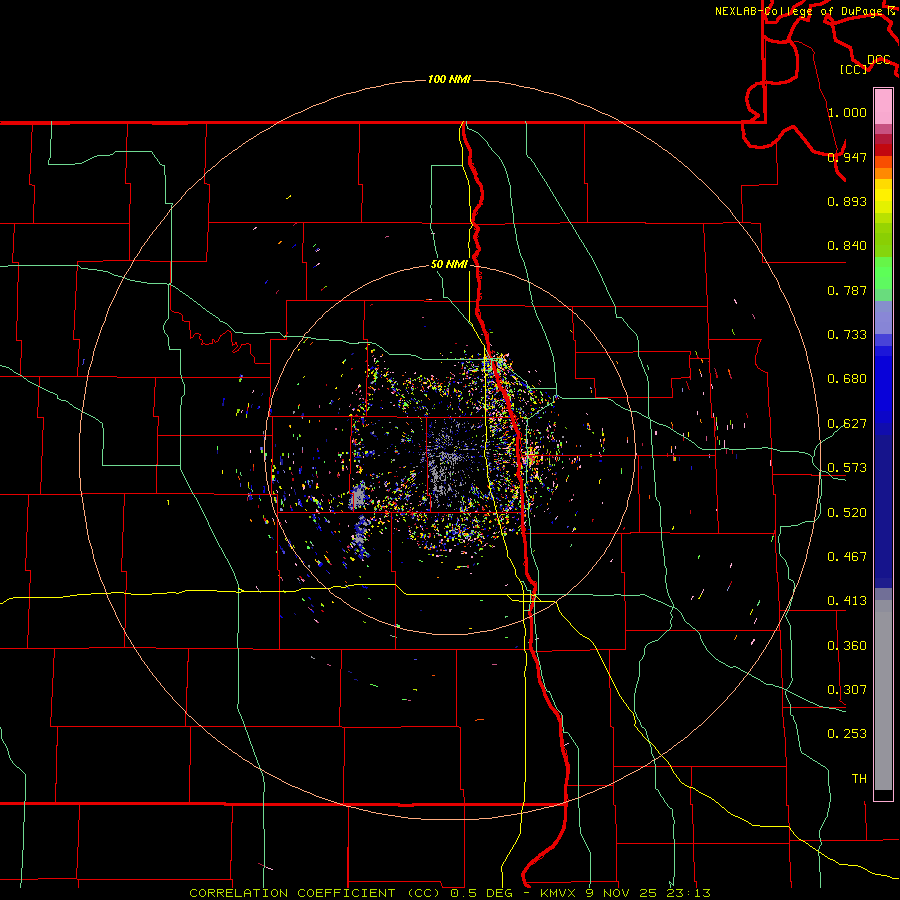Click the 0.467 scale value
Screen dimensions: 900x900
[847, 556]
